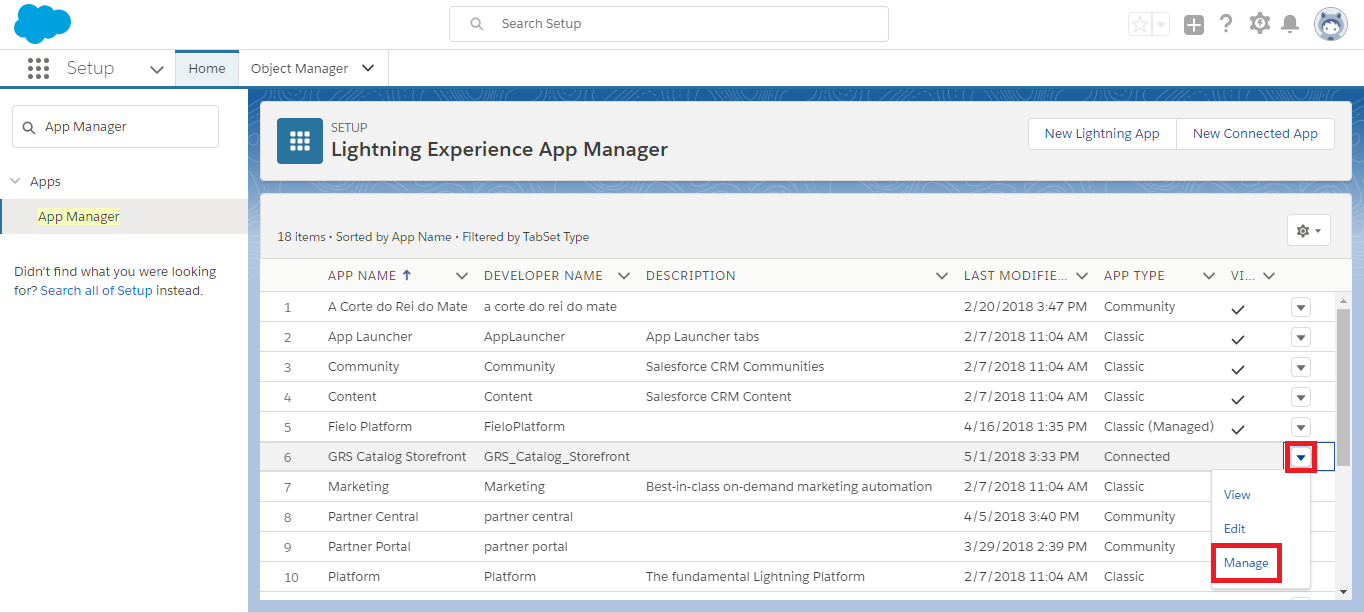
Task: Click the New Connected App button
Action: point(1255,134)
